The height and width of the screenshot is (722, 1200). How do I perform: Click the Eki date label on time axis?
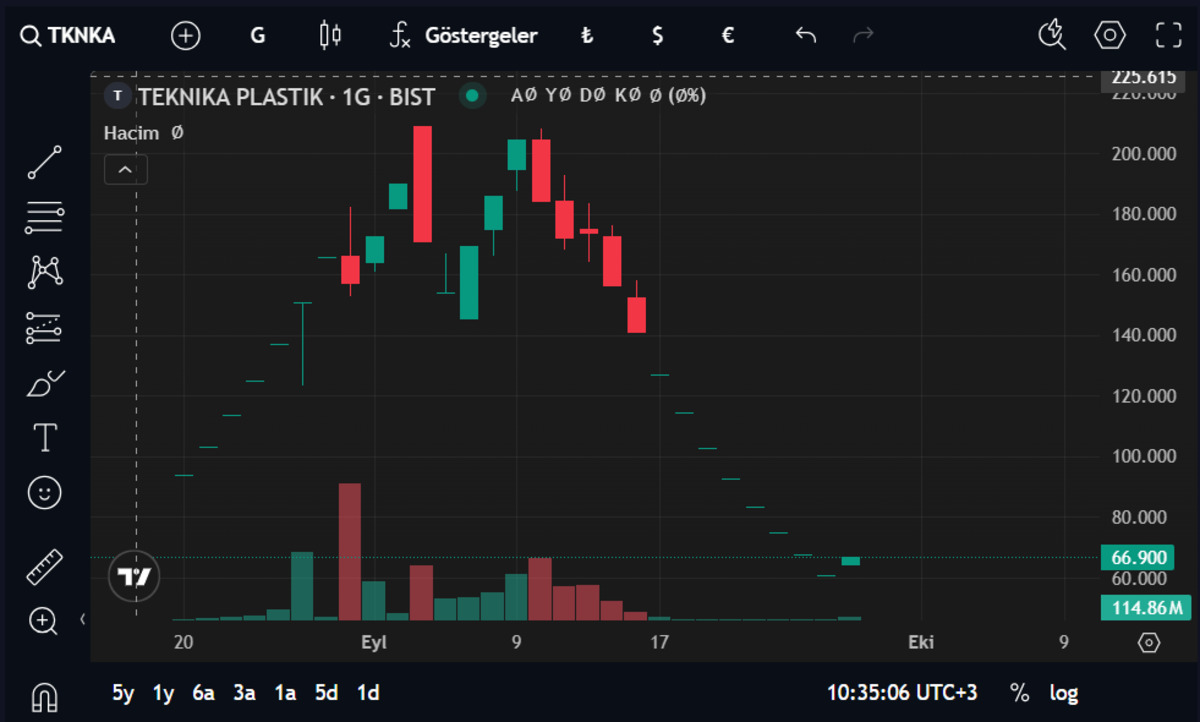tap(921, 642)
